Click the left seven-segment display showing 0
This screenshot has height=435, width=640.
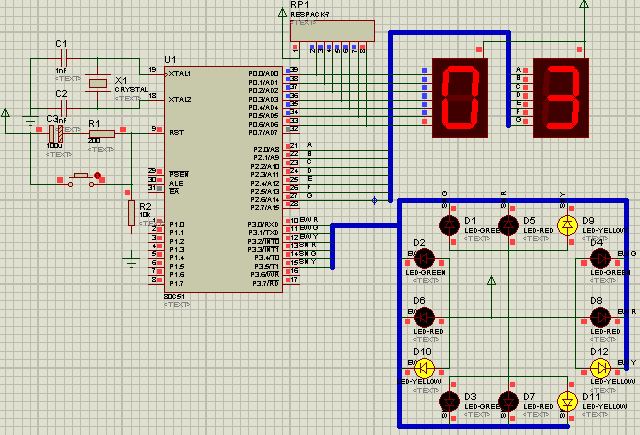point(460,98)
